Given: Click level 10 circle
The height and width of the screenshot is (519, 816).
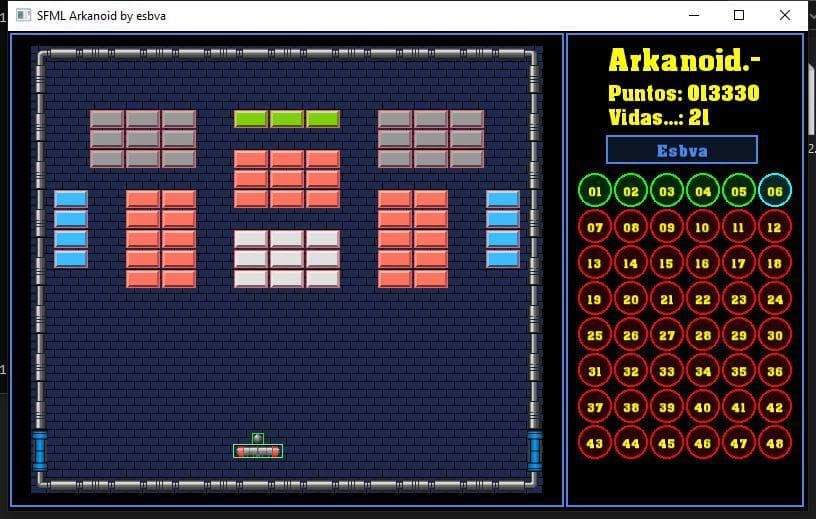Looking at the screenshot, I should (703, 227).
